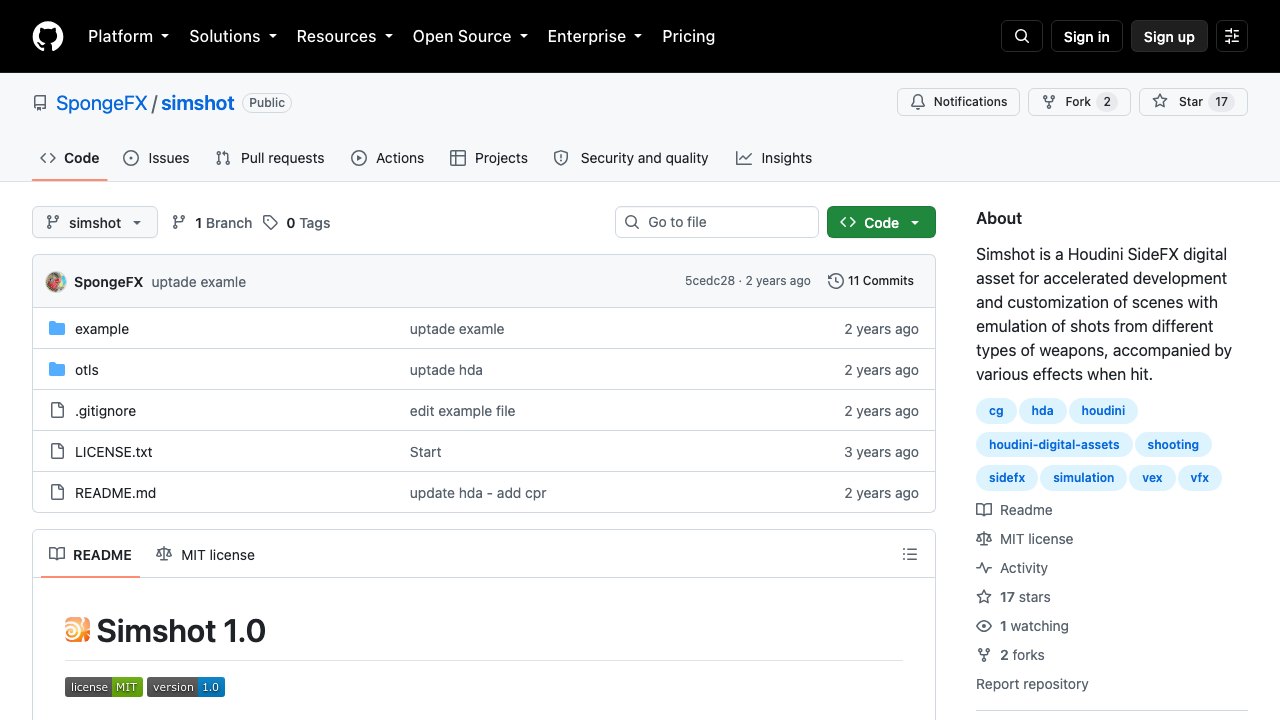View 1 Branch link
1280x720 pixels.
point(212,223)
